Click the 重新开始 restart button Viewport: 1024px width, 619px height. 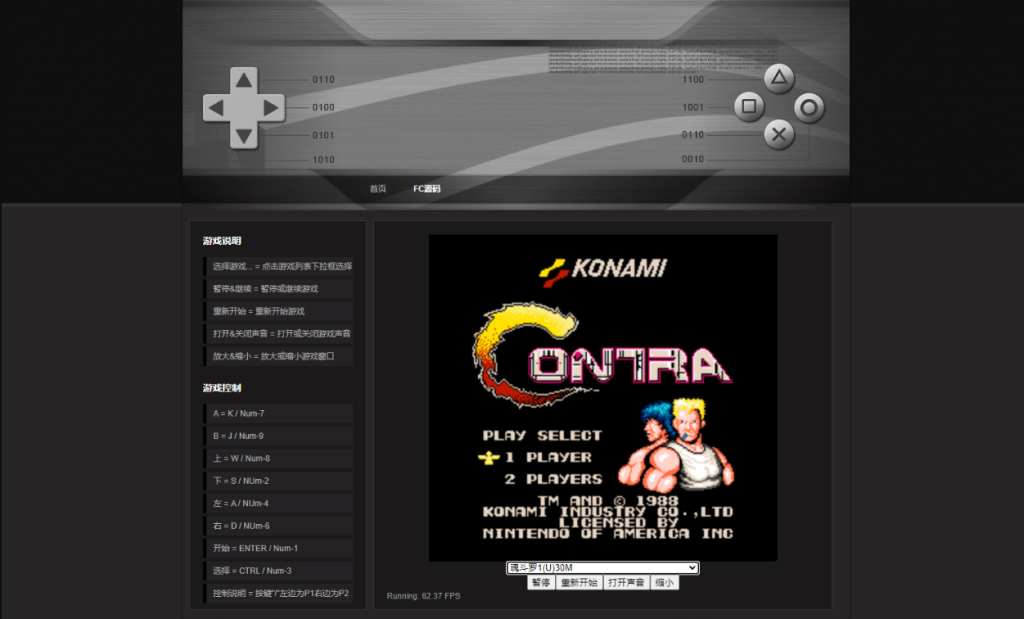(578, 582)
